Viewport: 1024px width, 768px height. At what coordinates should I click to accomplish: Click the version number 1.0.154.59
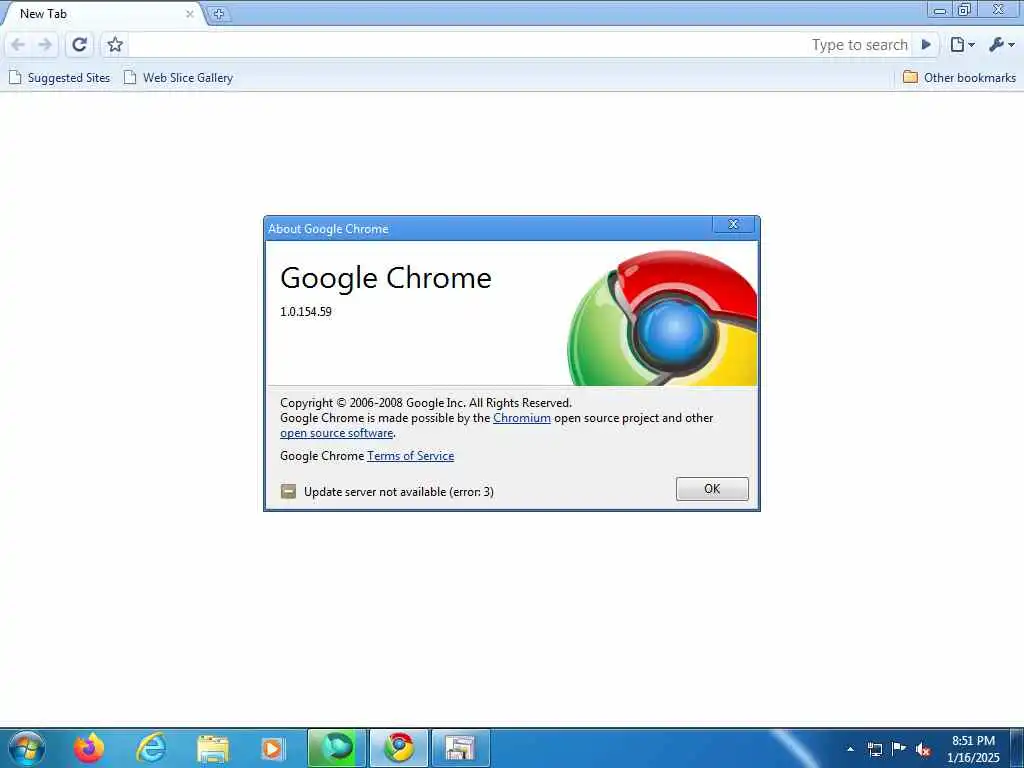tap(306, 312)
